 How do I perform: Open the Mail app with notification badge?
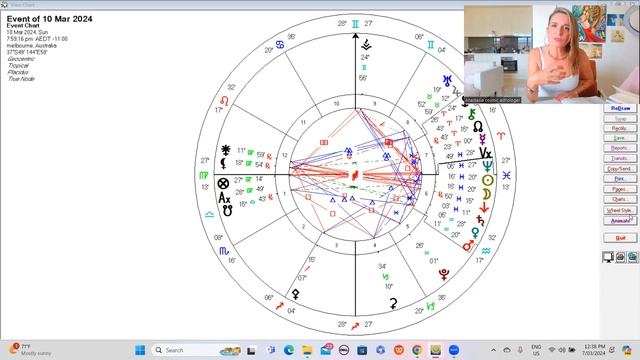[x=326, y=350]
